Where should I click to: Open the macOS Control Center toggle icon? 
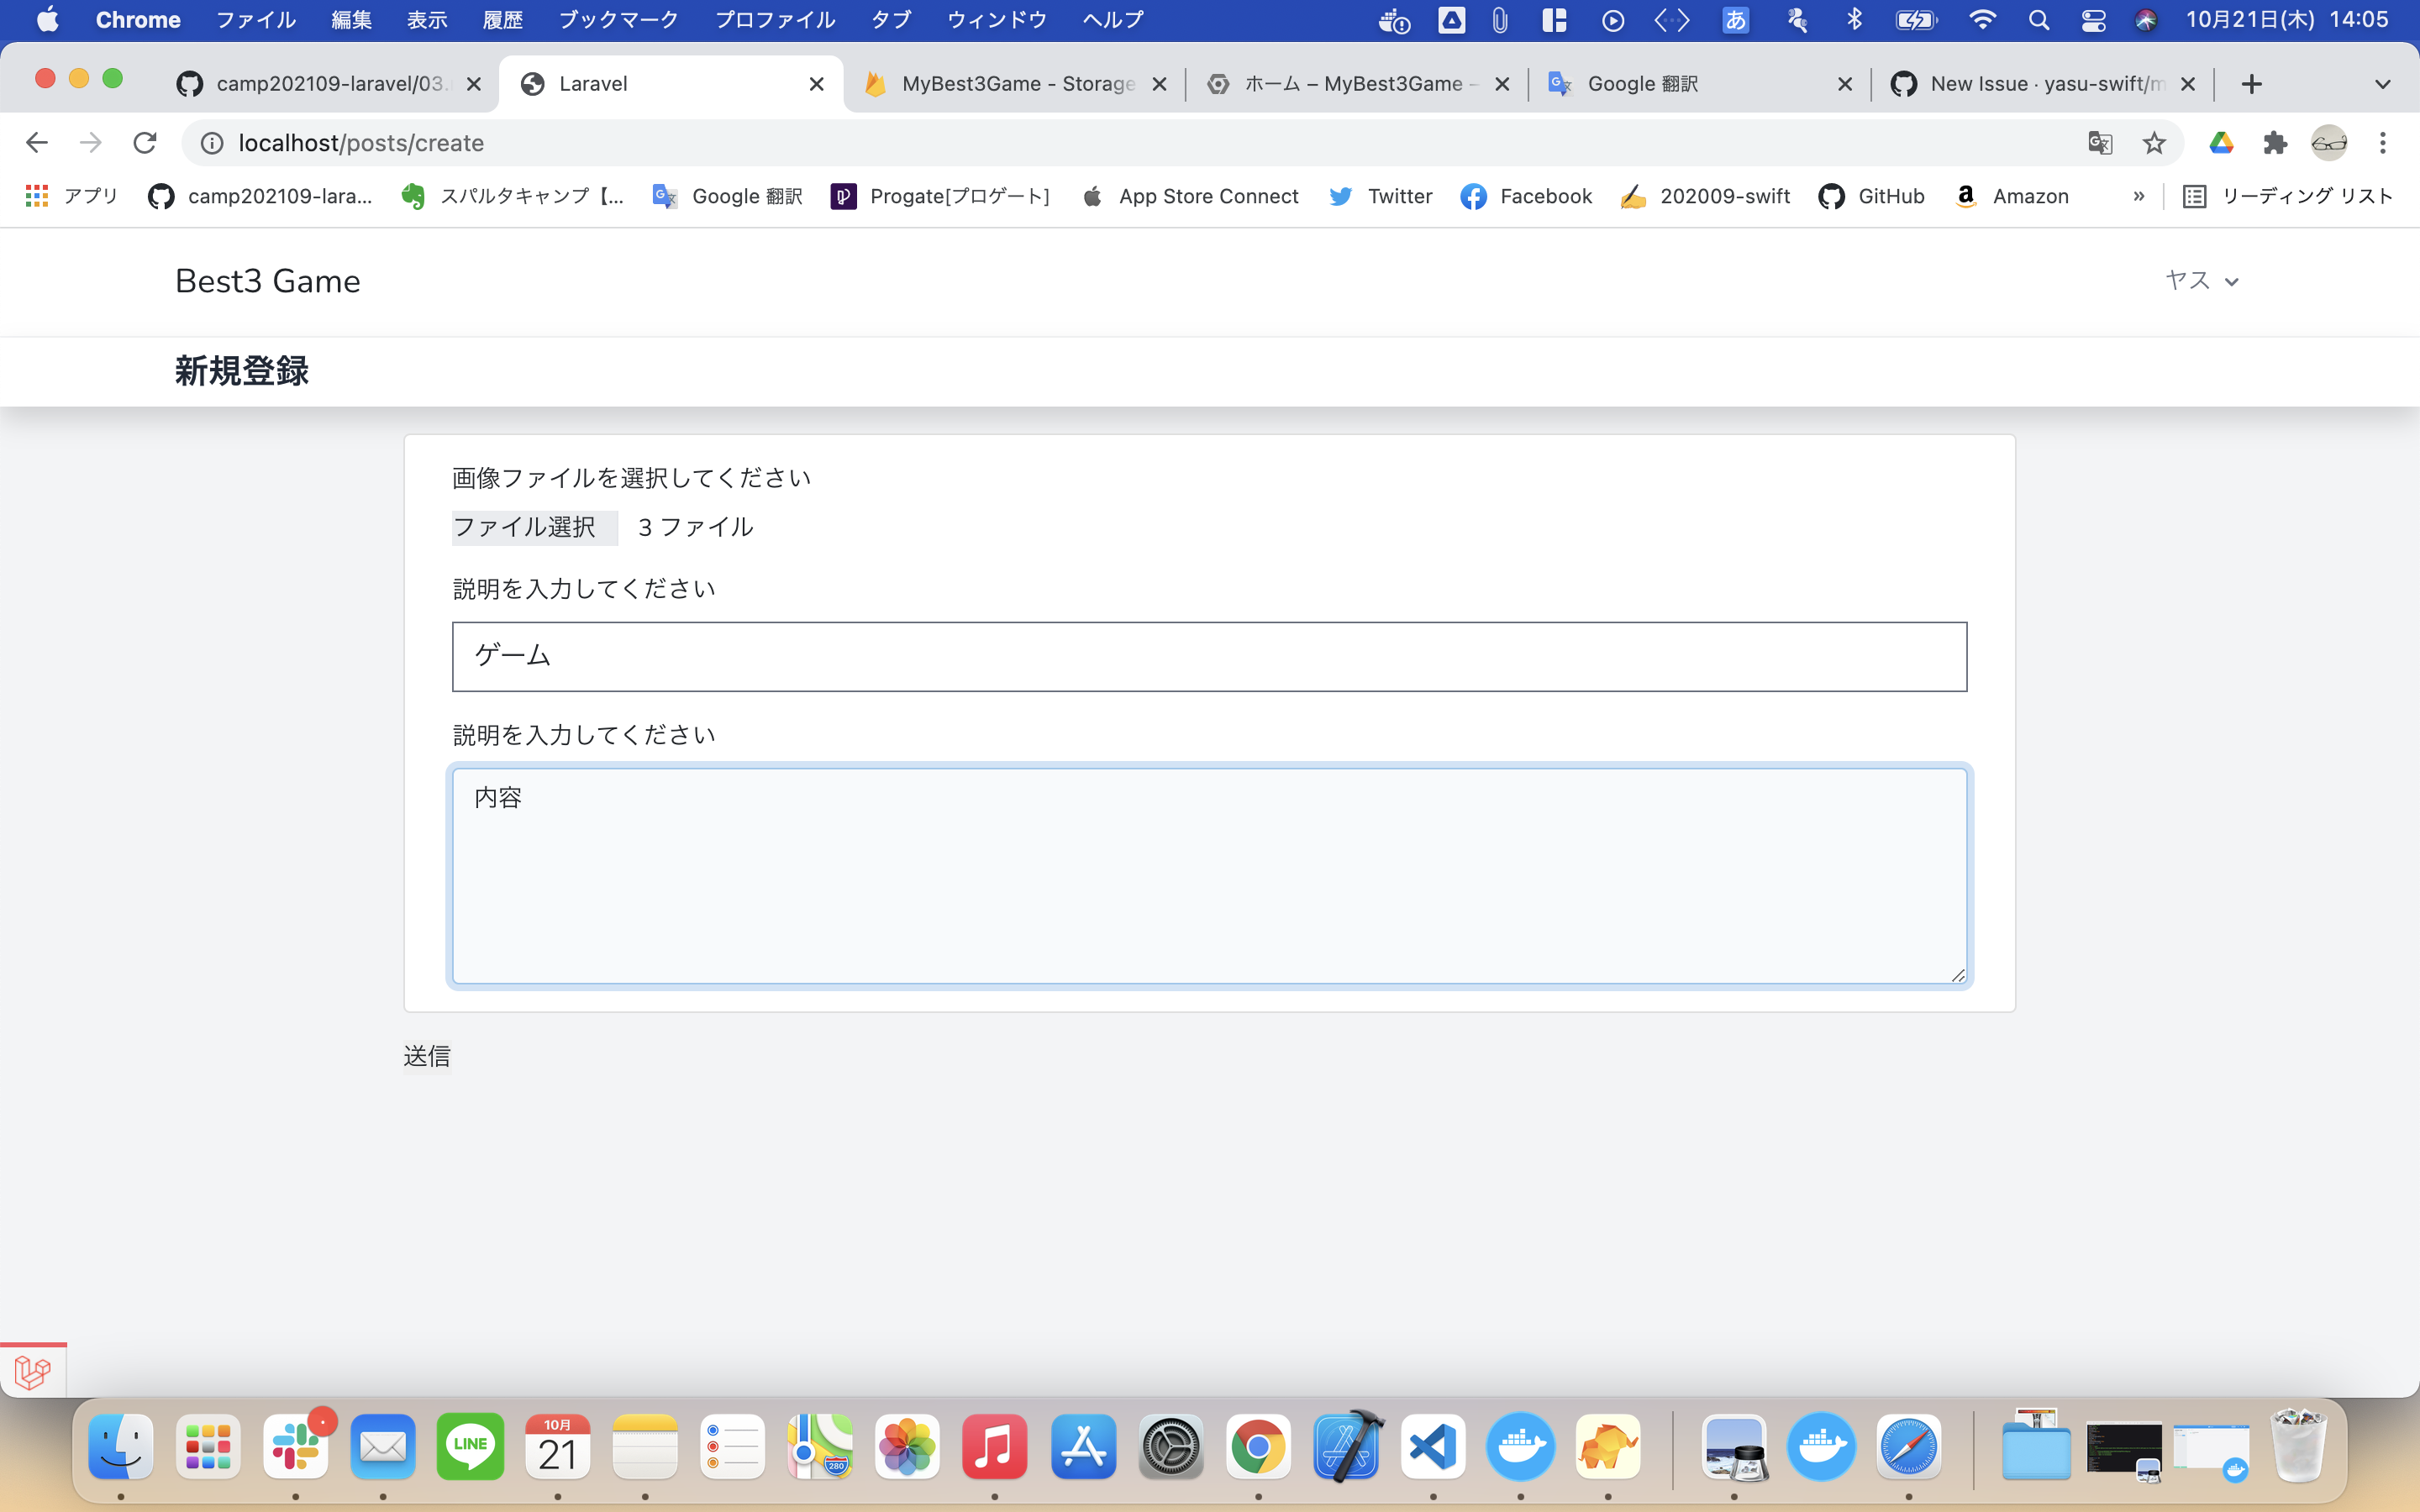(x=2093, y=20)
